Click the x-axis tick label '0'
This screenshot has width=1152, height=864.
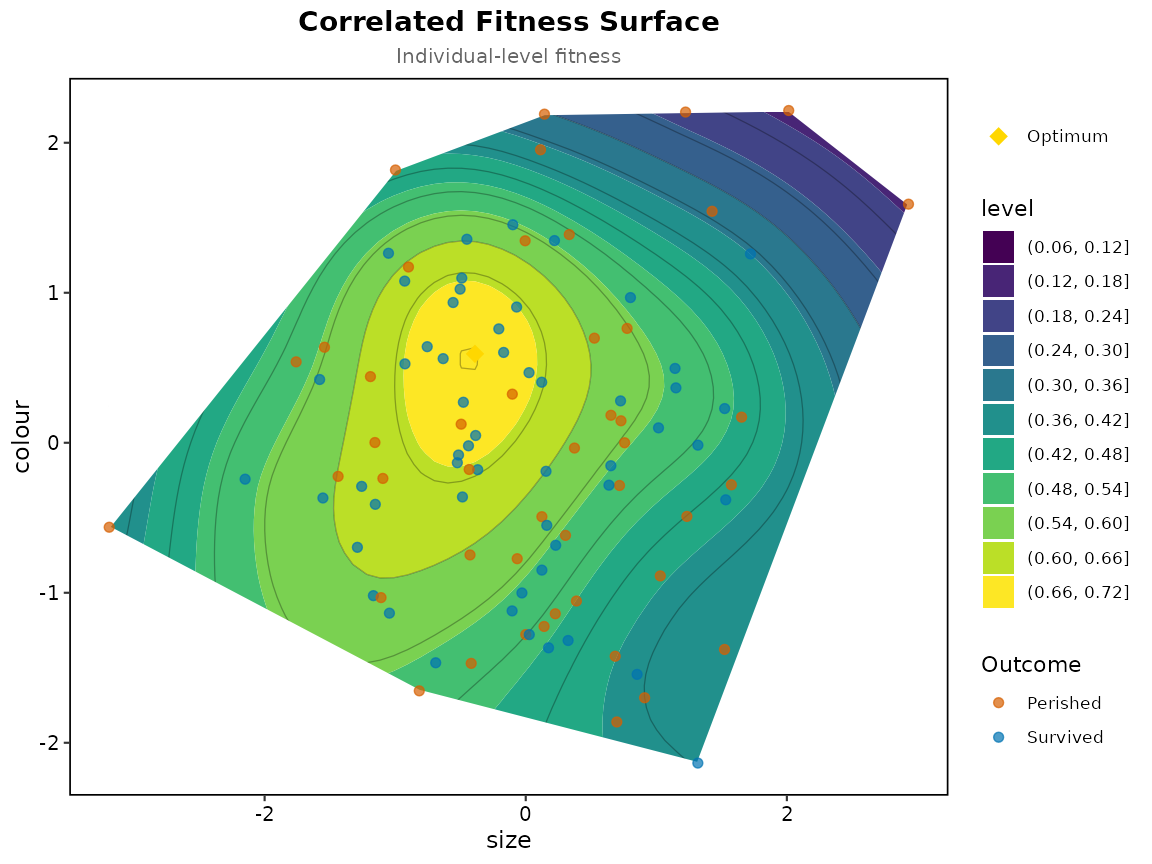click(525, 814)
